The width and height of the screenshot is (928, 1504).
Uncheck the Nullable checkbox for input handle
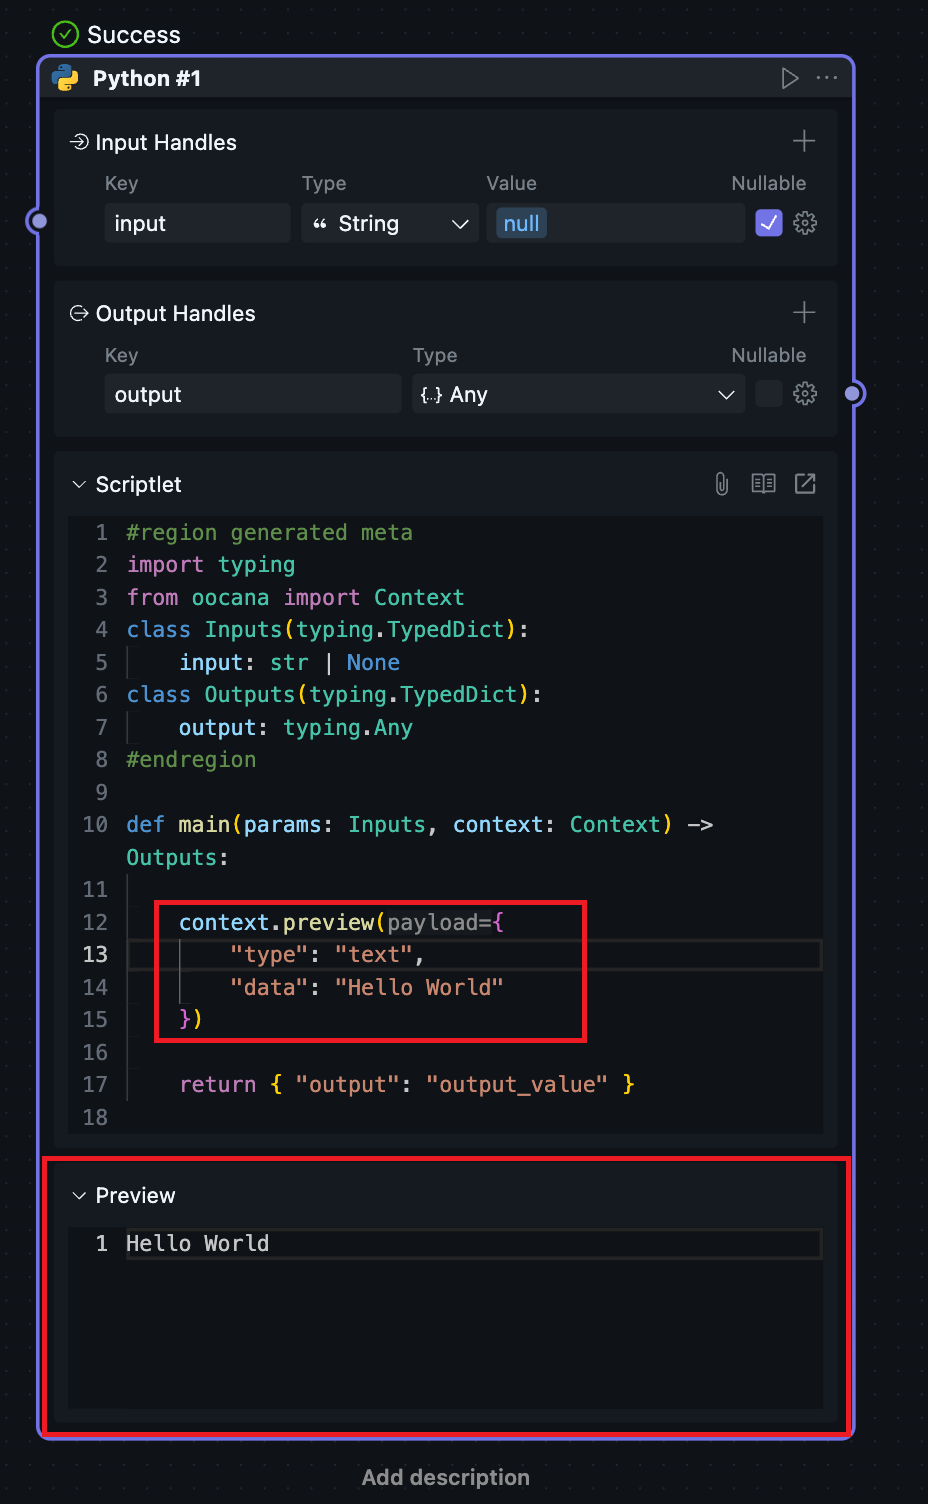tap(768, 223)
